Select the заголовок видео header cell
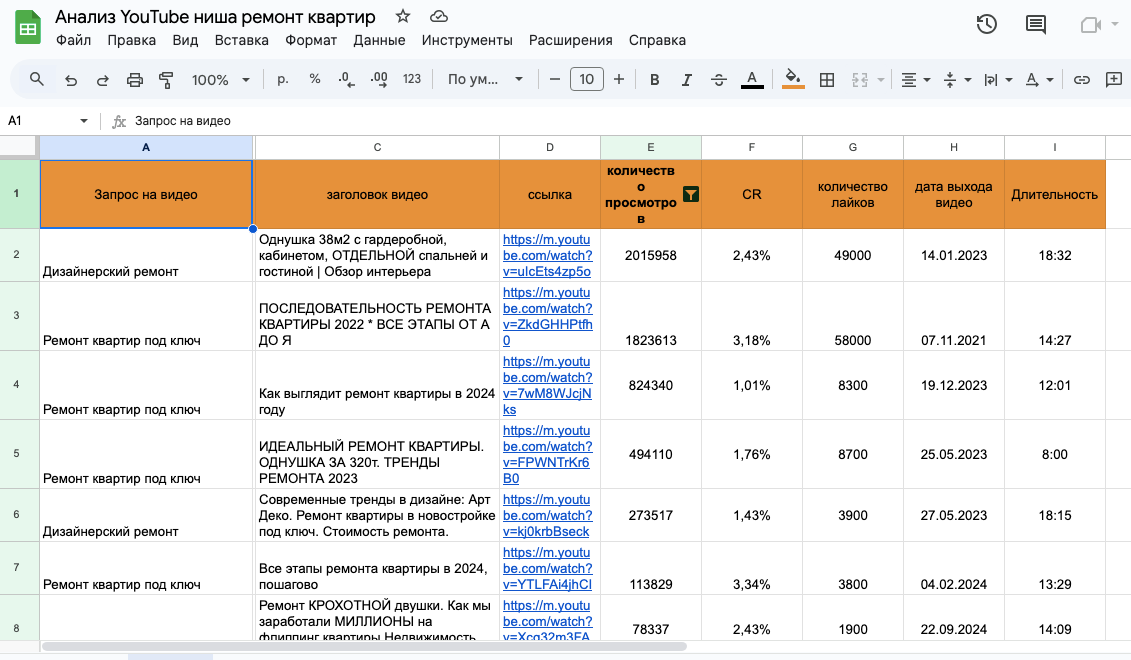 click(377, 194)
